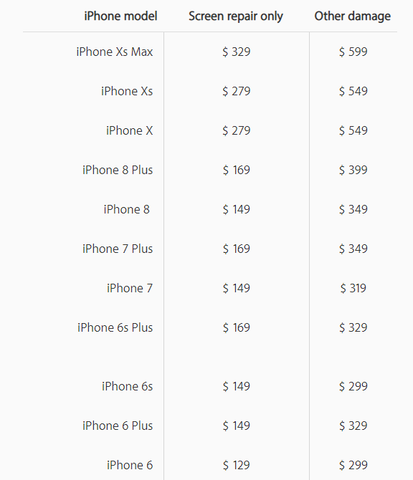Click the $ 599 other damage price

[x=353, y=52]
